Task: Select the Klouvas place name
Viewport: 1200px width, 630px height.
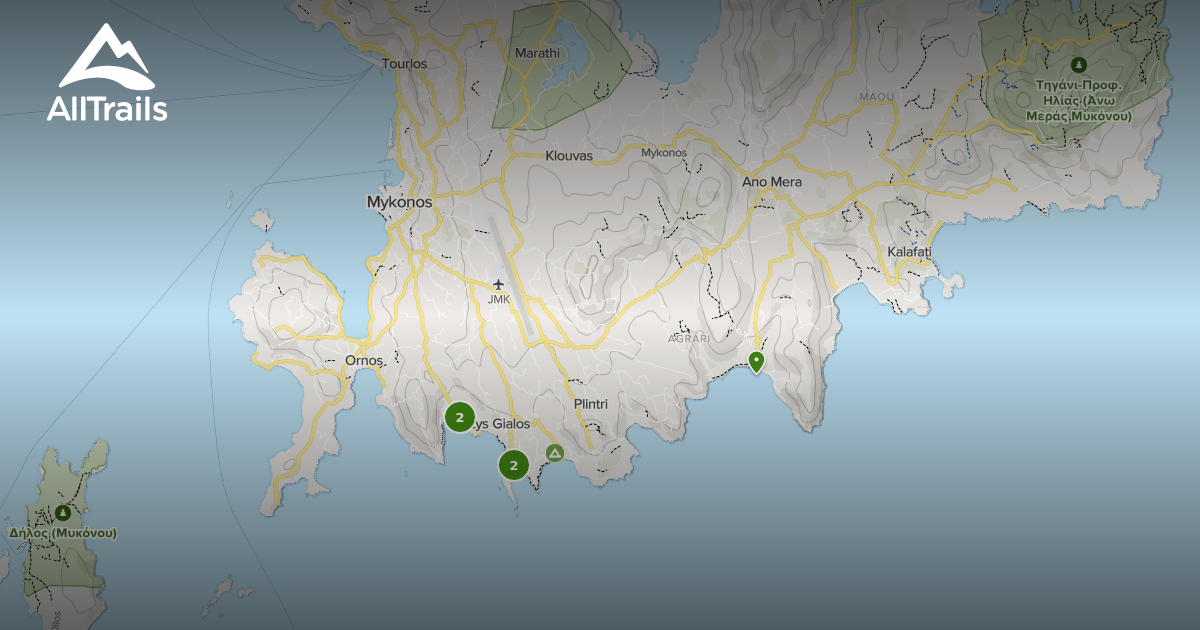Action: point(571,156)
